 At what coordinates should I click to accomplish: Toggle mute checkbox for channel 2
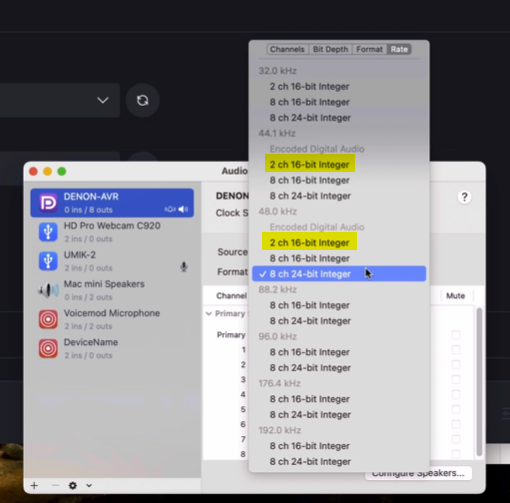[456, 364]
